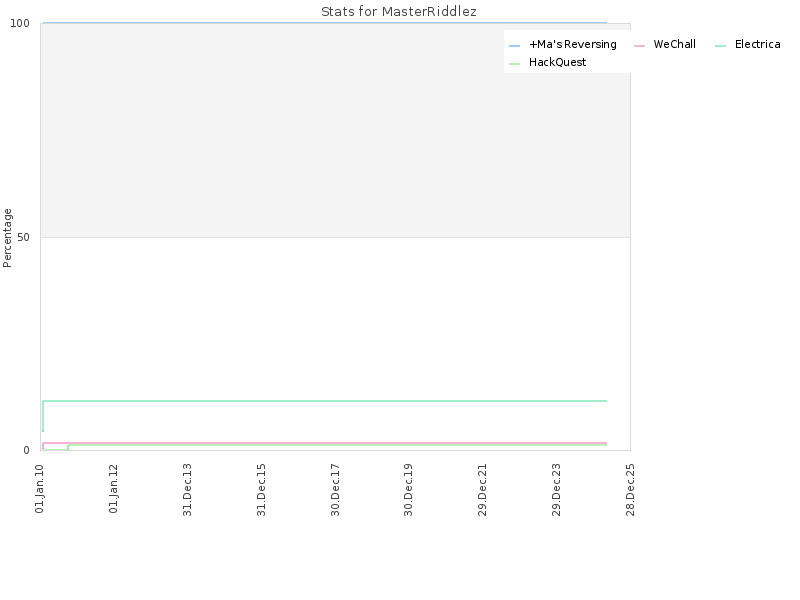Click the 31.Dec.13 date label
The height and width of the screenshot is (600, 800).
(187, 489)
